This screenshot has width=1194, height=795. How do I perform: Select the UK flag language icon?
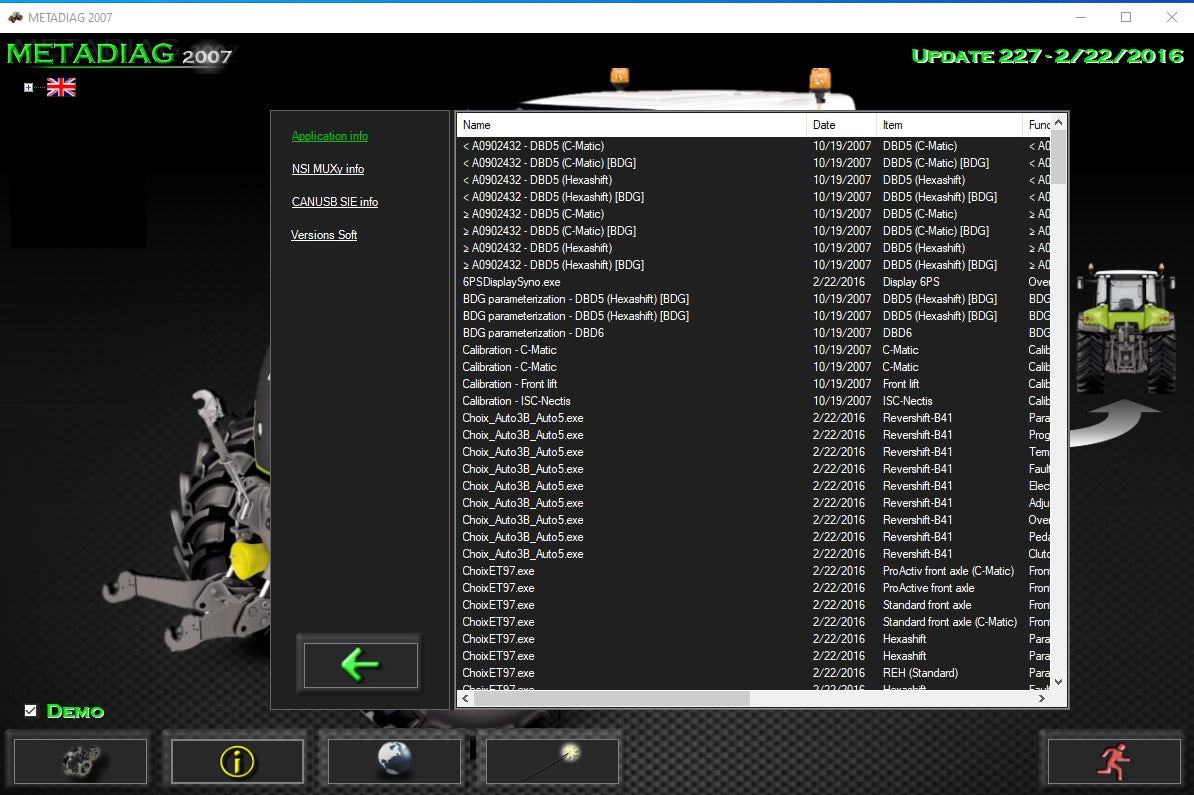pos(60,87)
